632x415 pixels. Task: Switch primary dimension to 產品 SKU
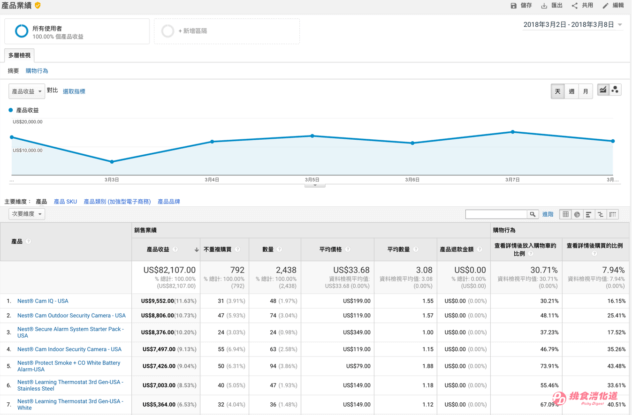65,201
